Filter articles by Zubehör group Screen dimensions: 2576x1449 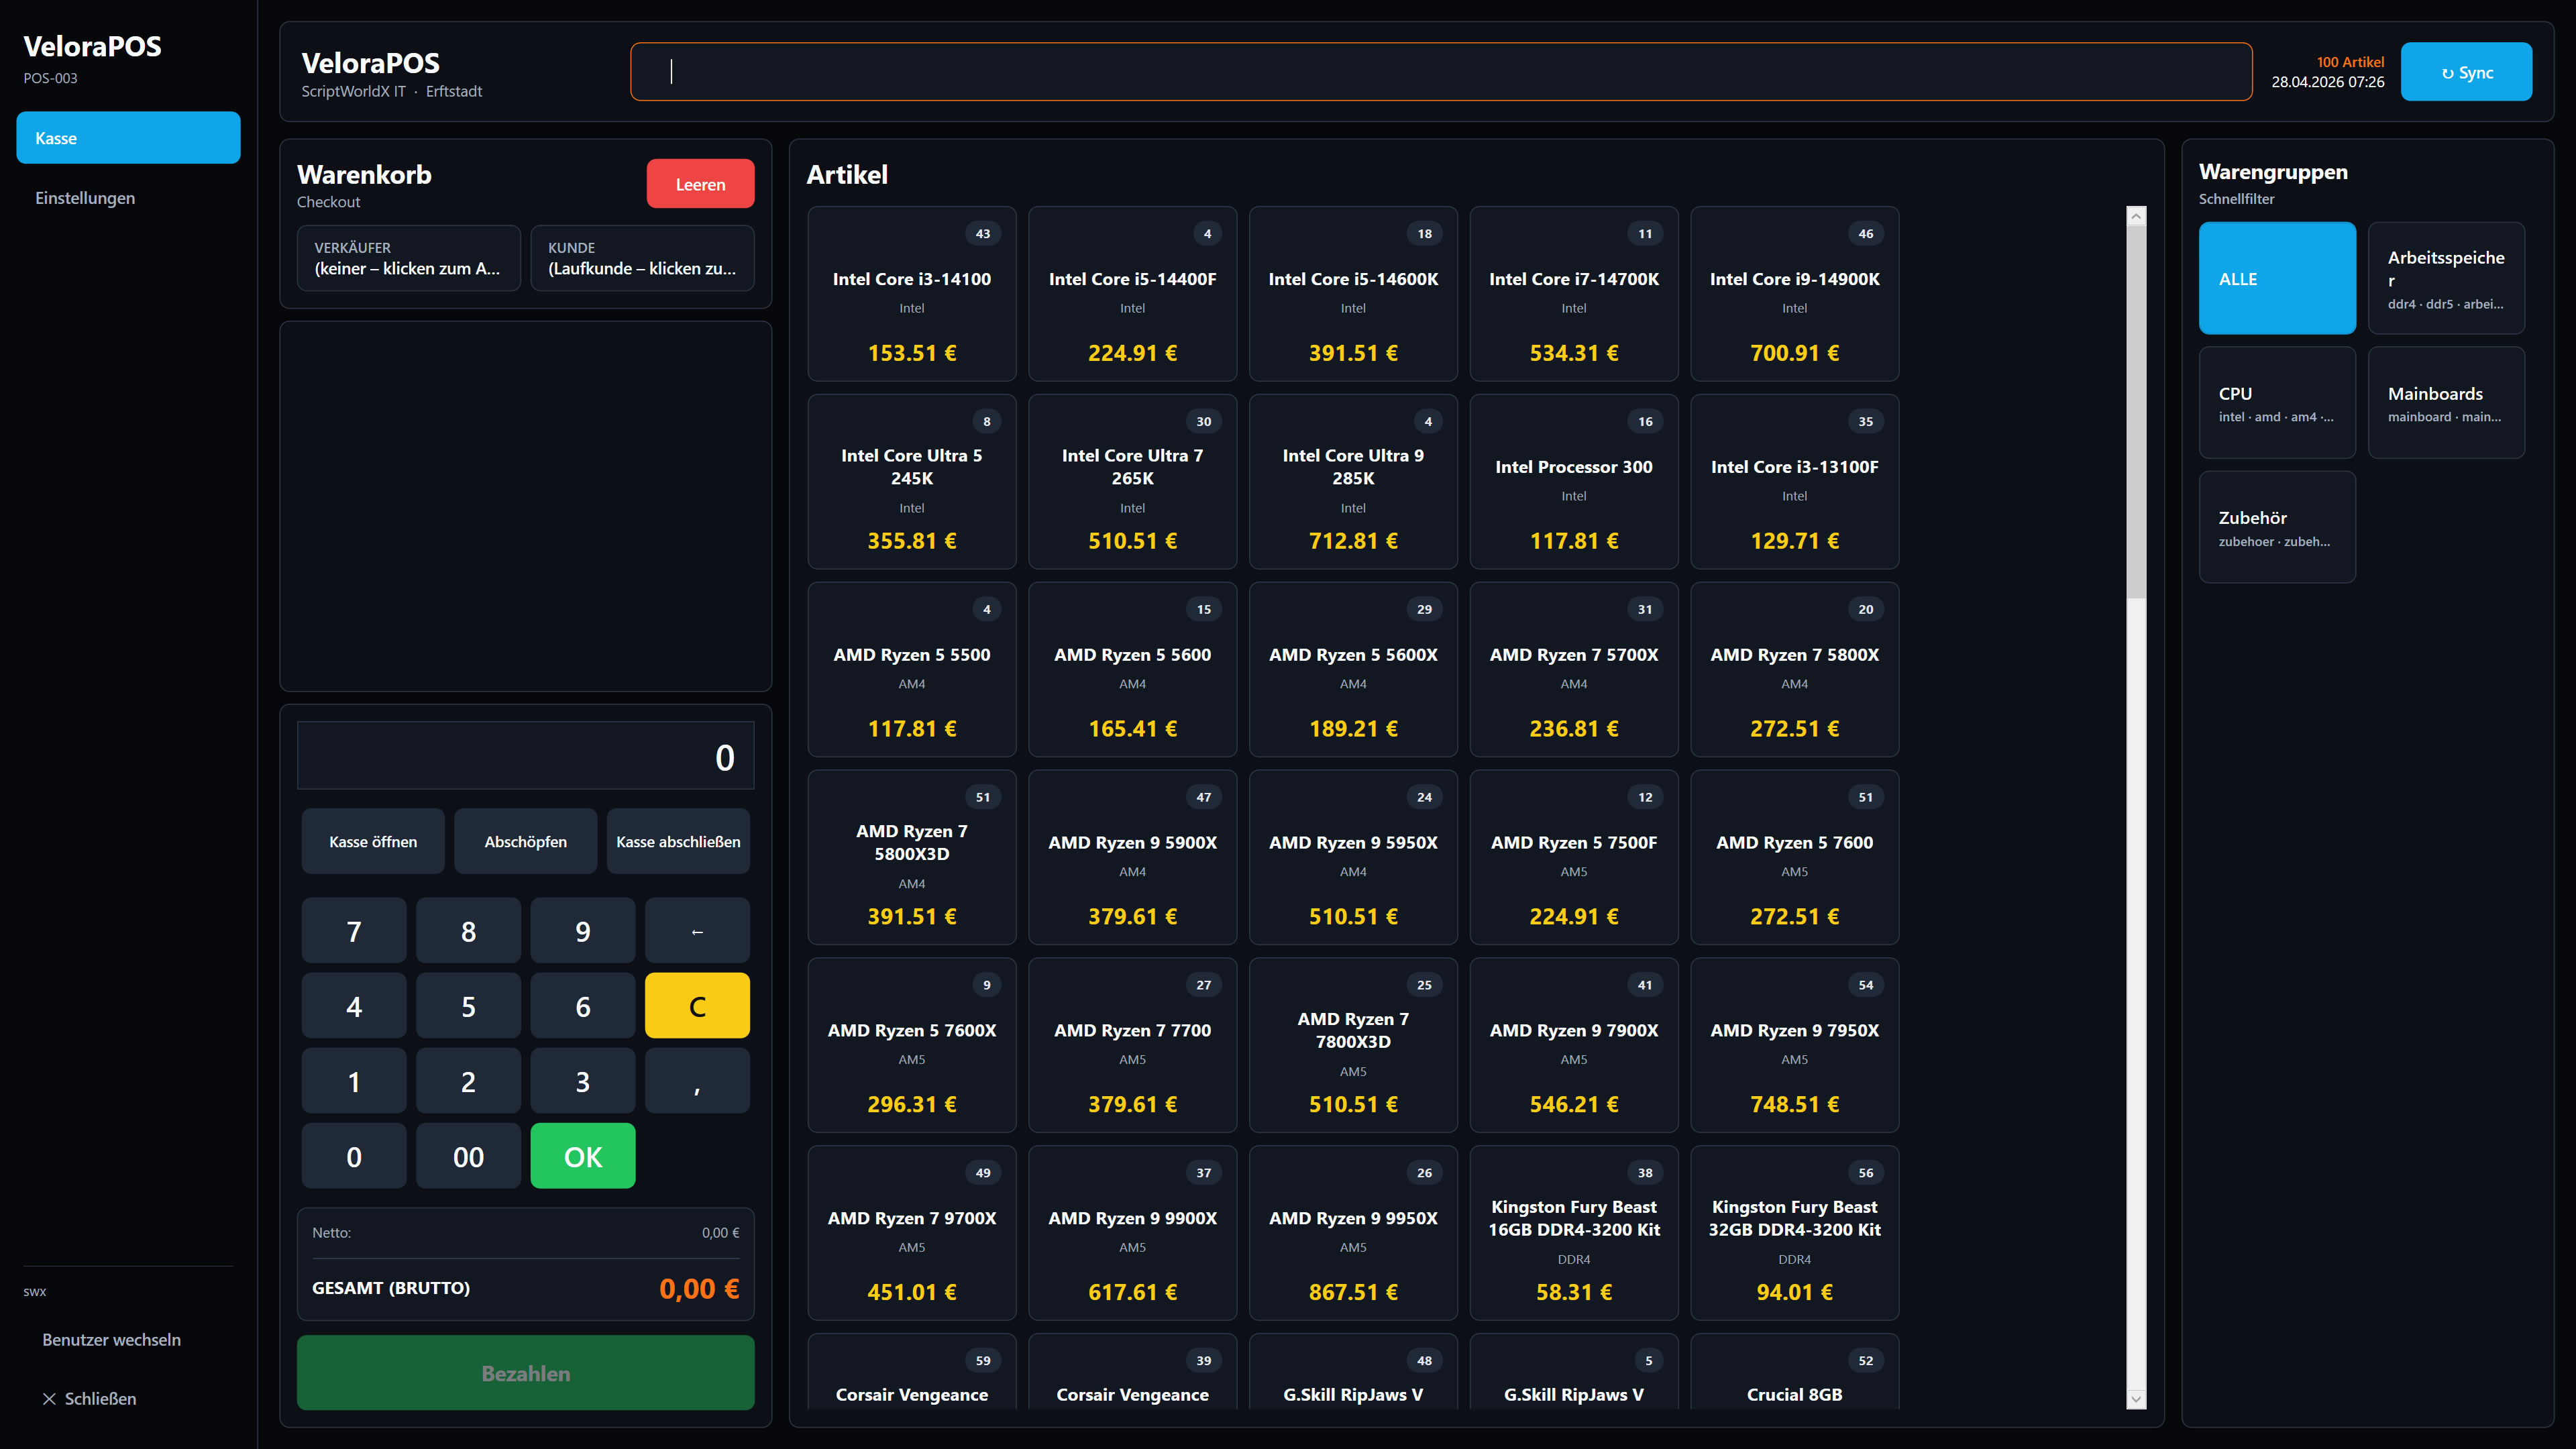tap(2277, 527)
